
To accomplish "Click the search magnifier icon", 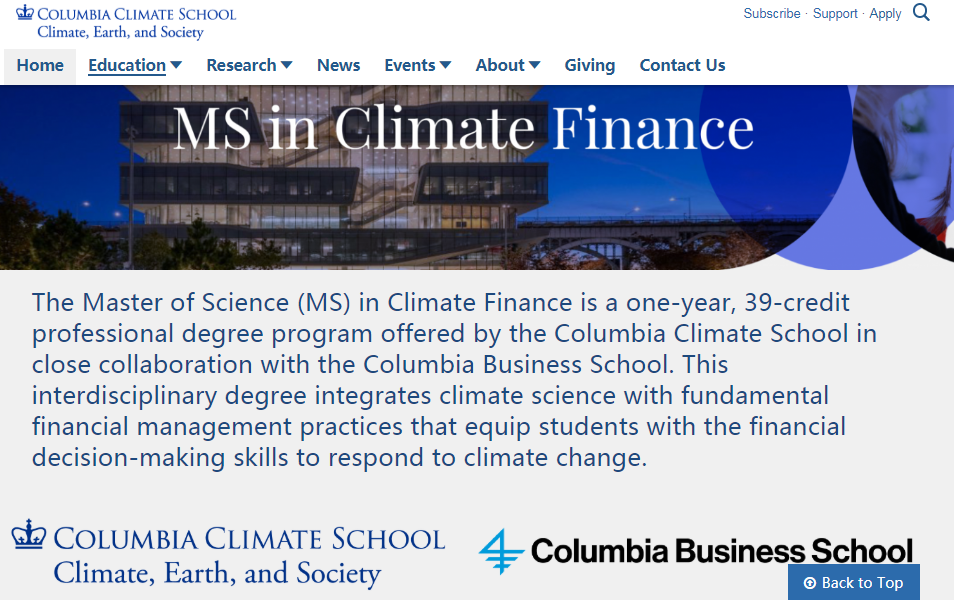I will (x=921, y=13).
